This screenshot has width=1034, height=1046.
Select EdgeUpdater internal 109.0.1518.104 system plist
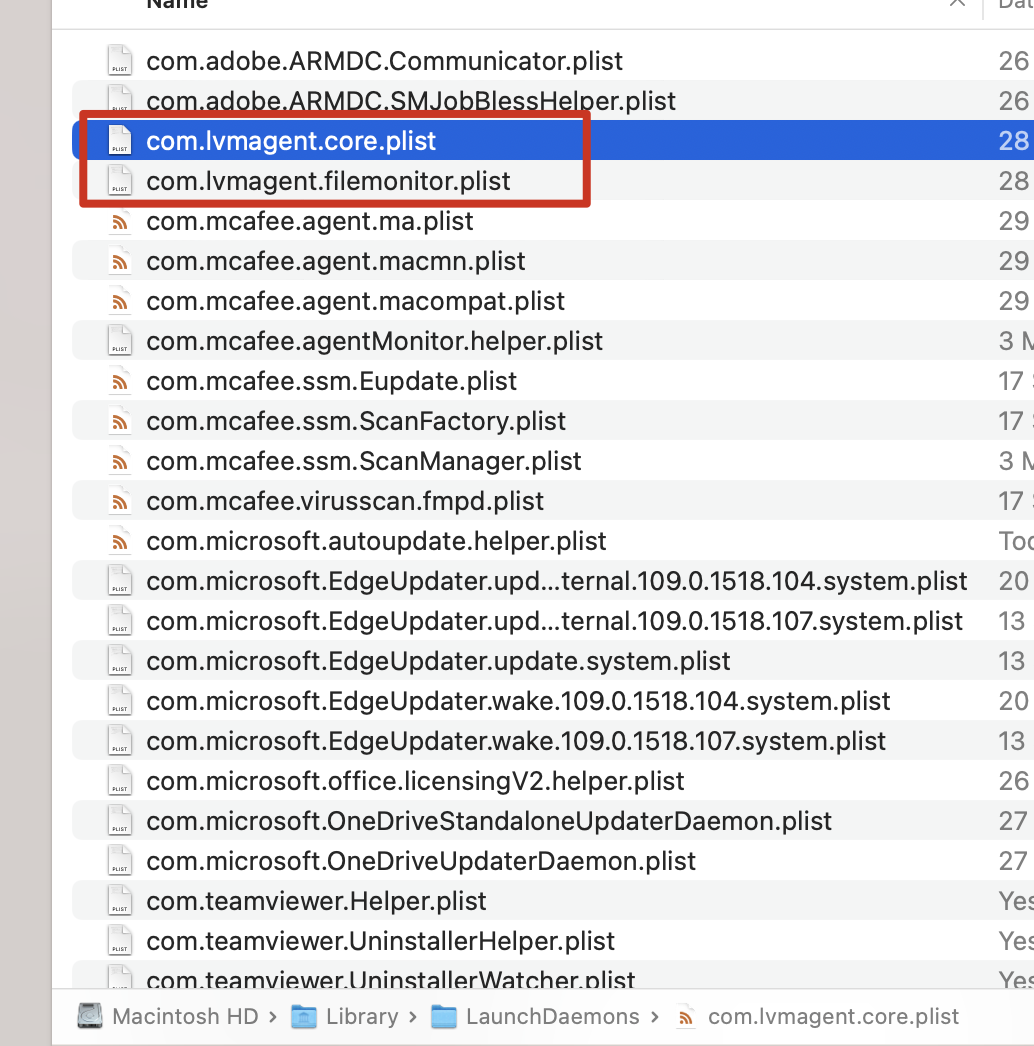point(556,582)
